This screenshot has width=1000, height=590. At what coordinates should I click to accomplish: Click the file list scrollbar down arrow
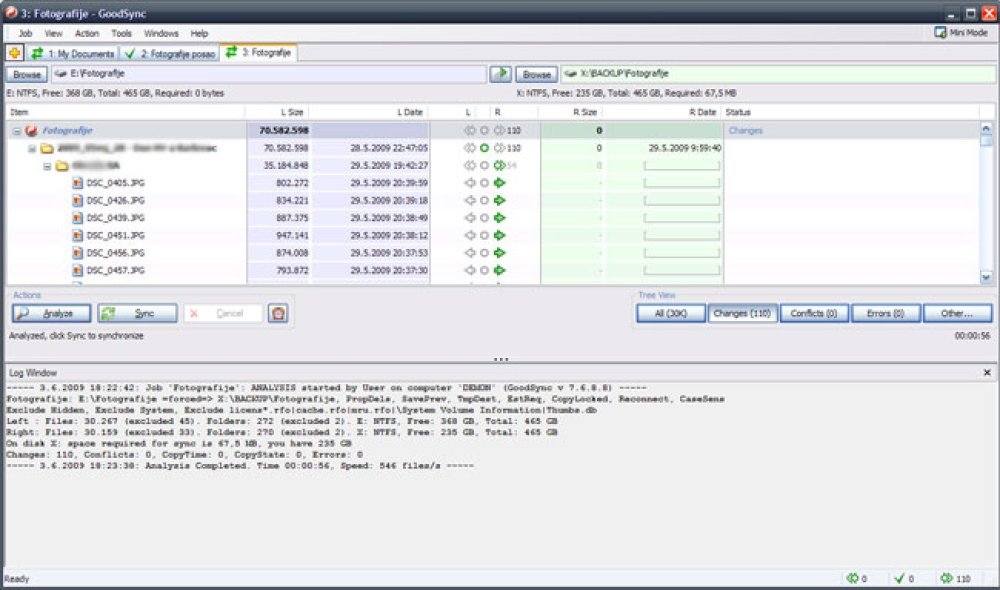pyautogui.click(x=986, y=277)
